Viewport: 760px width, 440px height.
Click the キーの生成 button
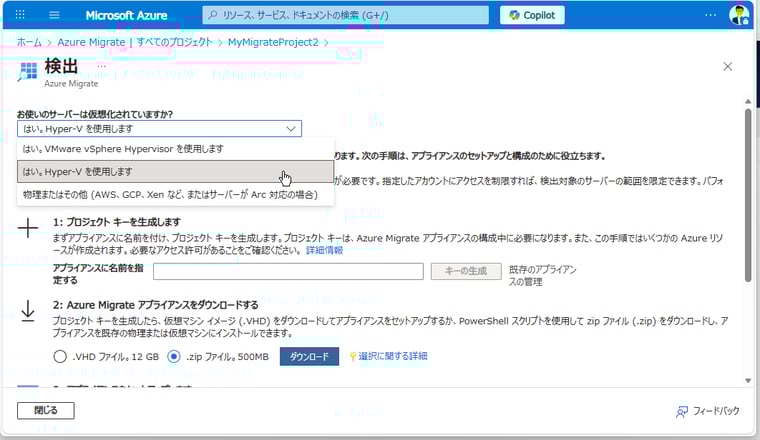466,271
